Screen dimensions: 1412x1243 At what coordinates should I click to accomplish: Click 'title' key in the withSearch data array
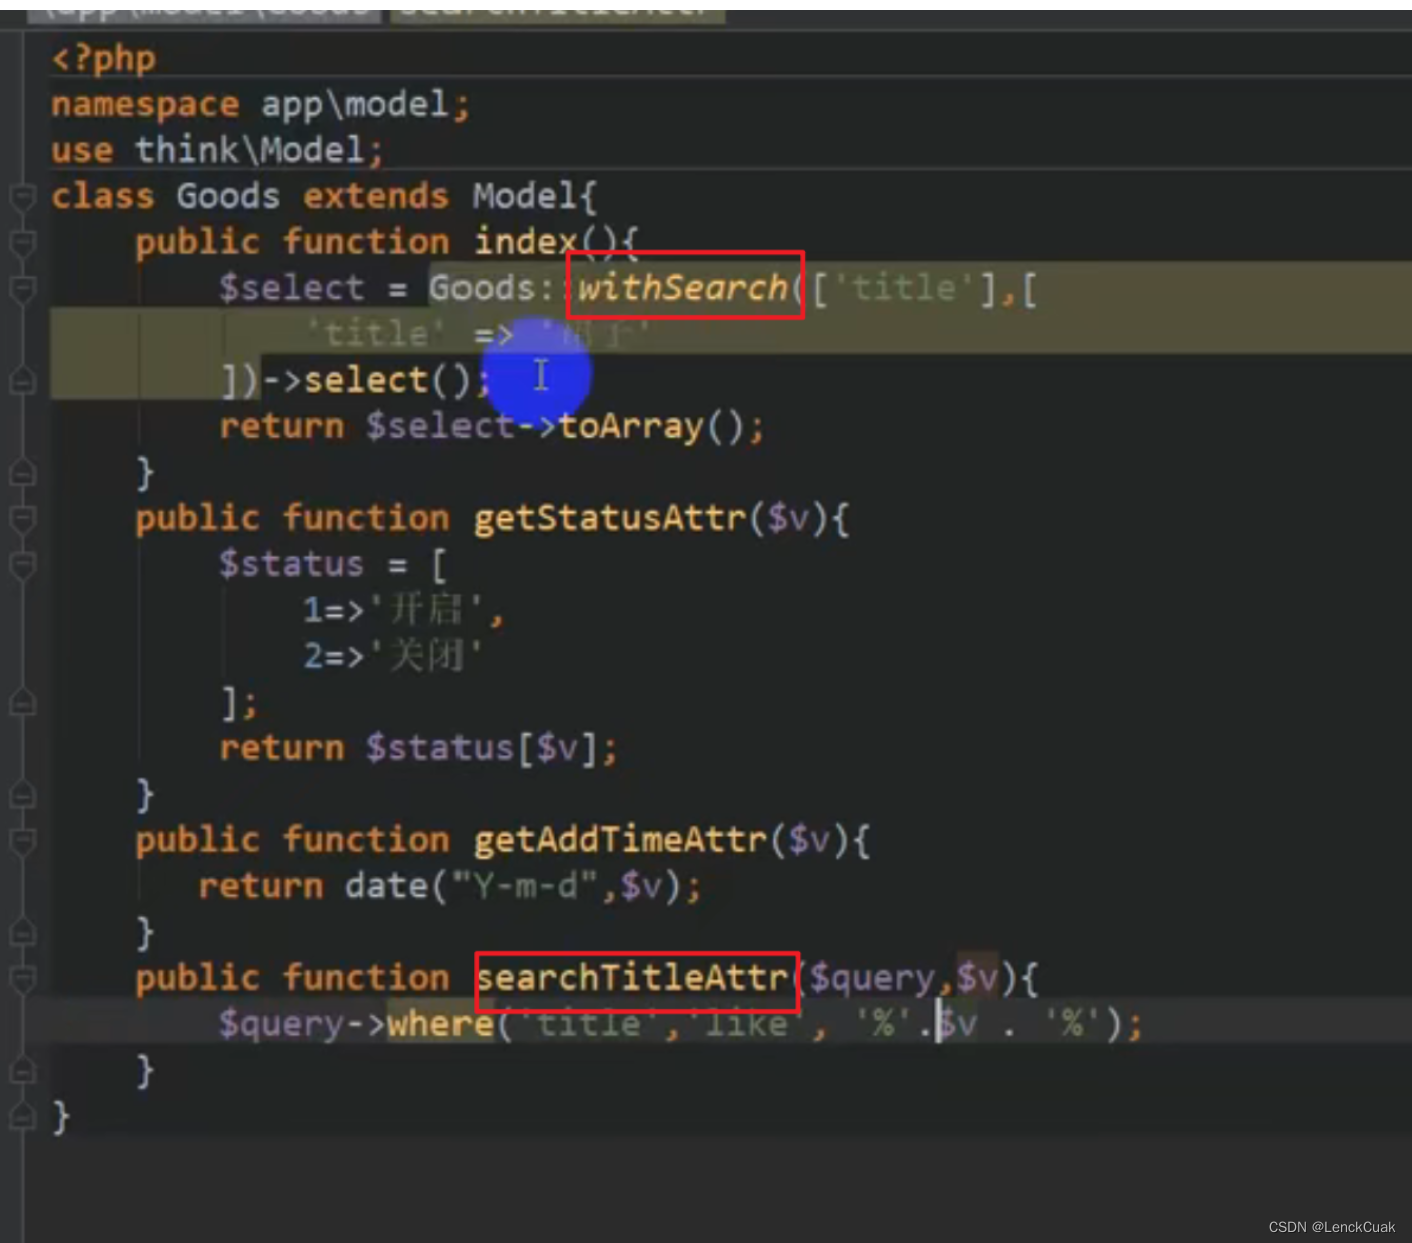[375, 334]
